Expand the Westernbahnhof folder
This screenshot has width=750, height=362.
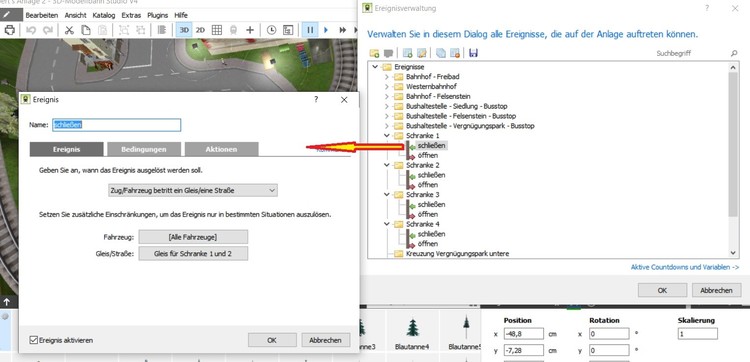[x=386, y=87]
